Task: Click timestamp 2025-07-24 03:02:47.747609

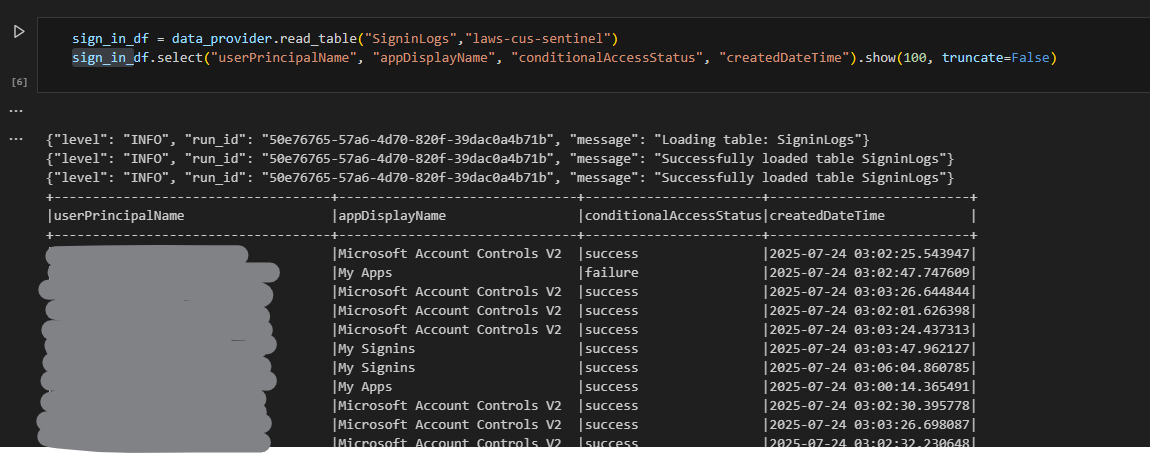Action: [867, 272]
